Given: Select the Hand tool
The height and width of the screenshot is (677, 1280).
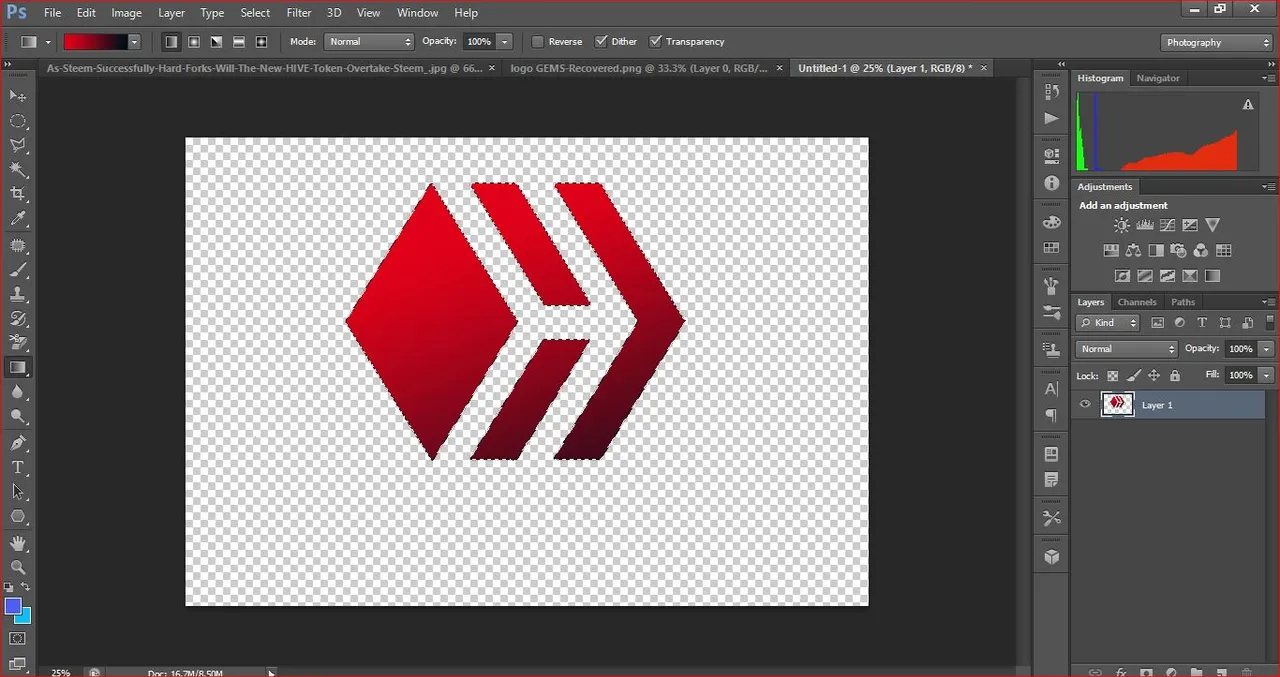Looking at the screenshot, I should (x=18, y=543).
